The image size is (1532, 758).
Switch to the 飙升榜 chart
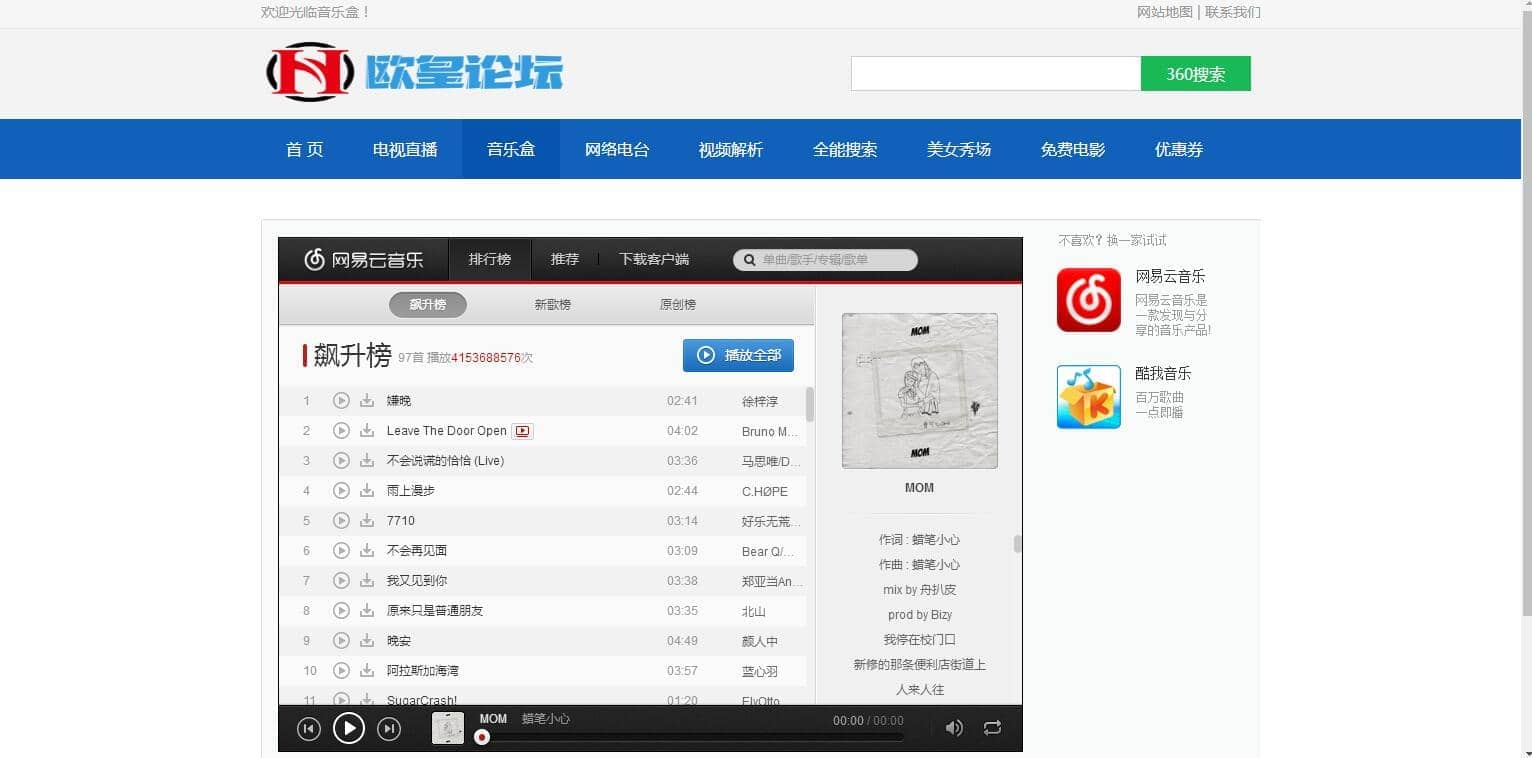[x=428, y=305]
